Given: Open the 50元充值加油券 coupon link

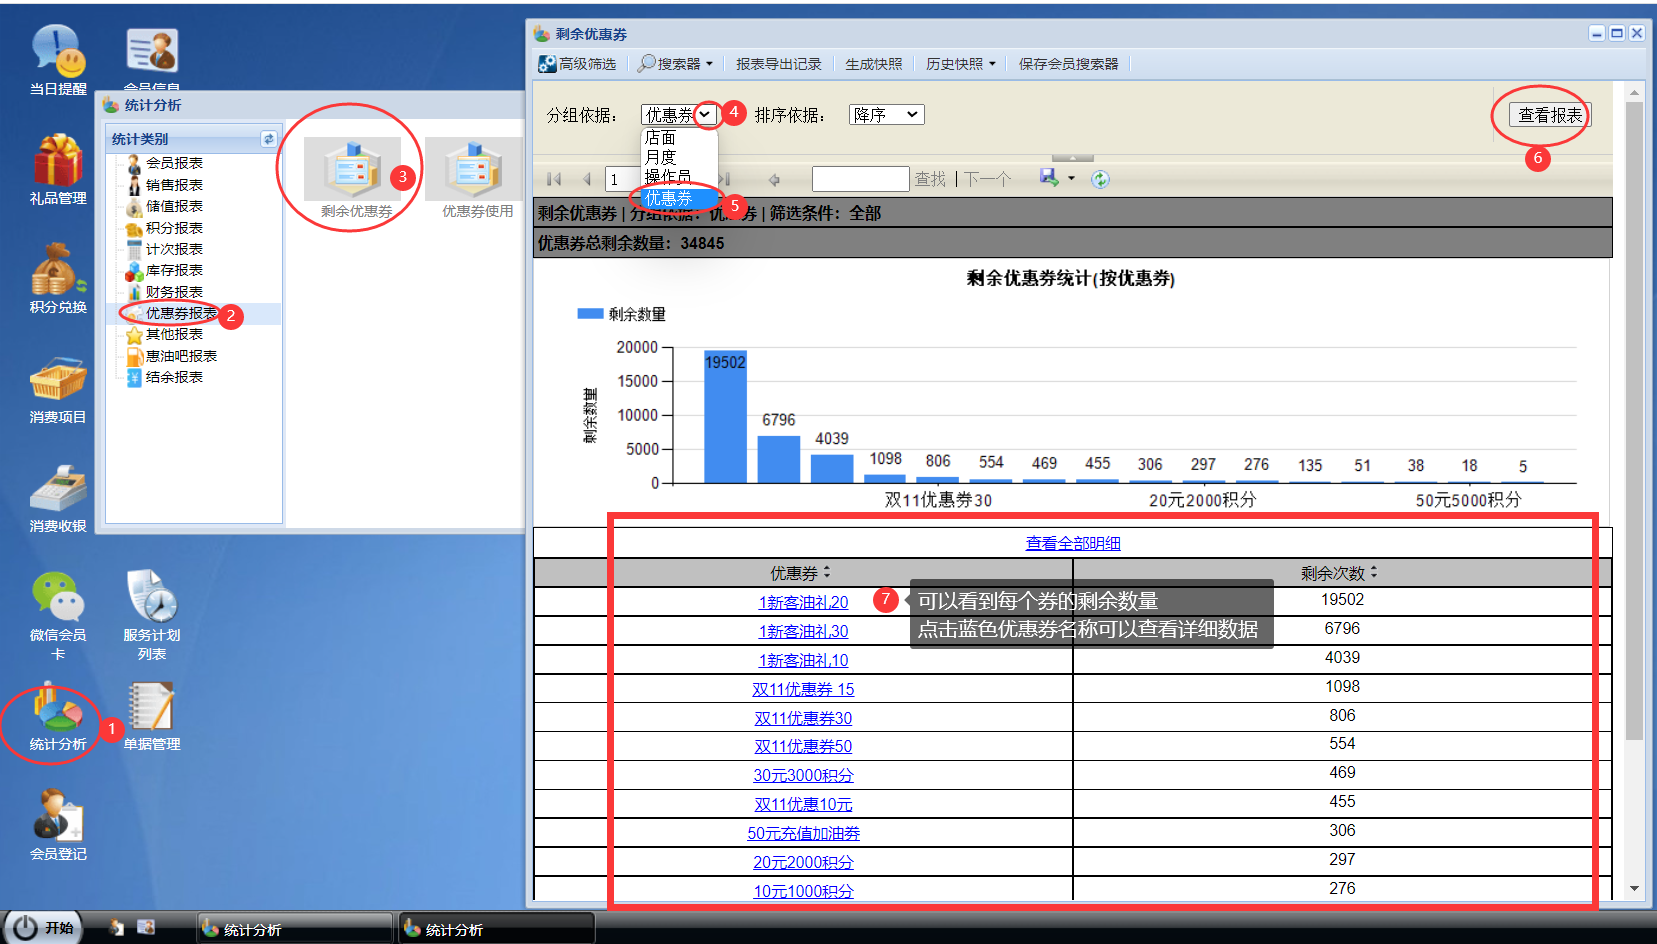Looking at the screenshot, I should click(x=803, y=833).
